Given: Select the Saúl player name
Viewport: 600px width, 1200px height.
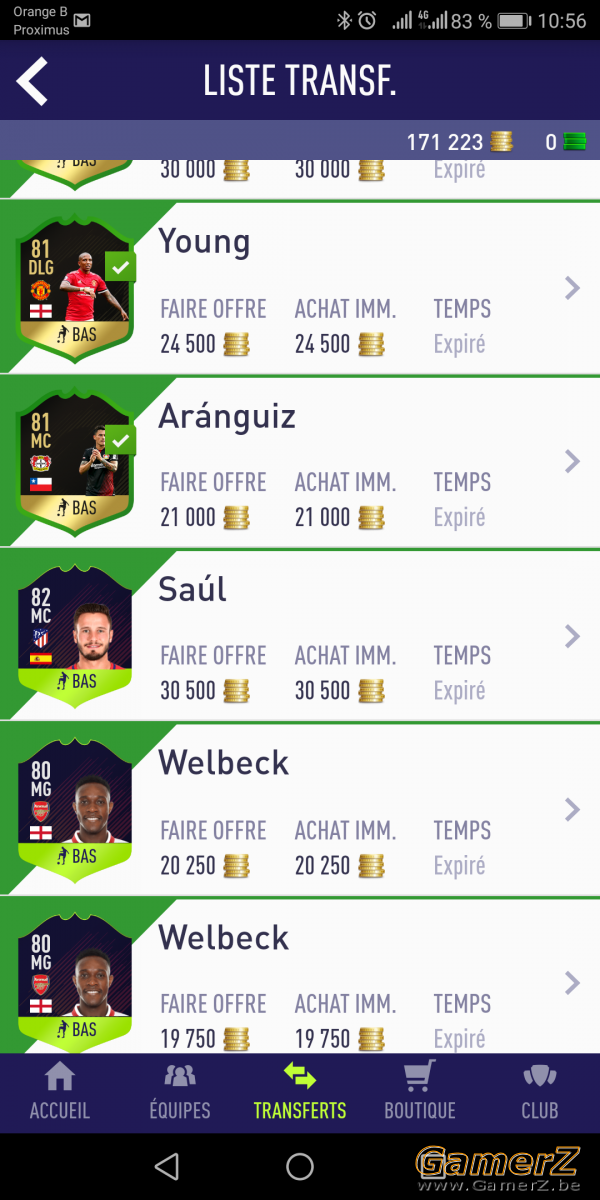Looking at the screenshot, I should (x=193, y=589).
